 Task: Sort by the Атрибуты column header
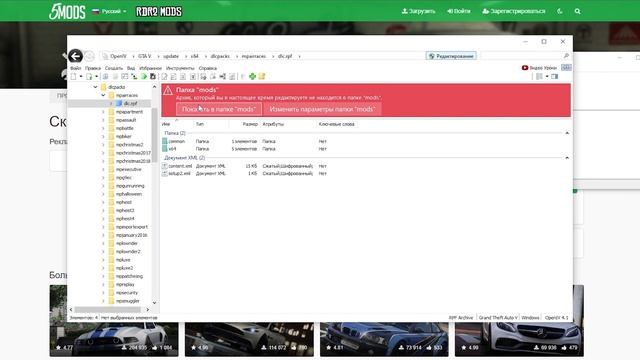(x=273, y=124)
